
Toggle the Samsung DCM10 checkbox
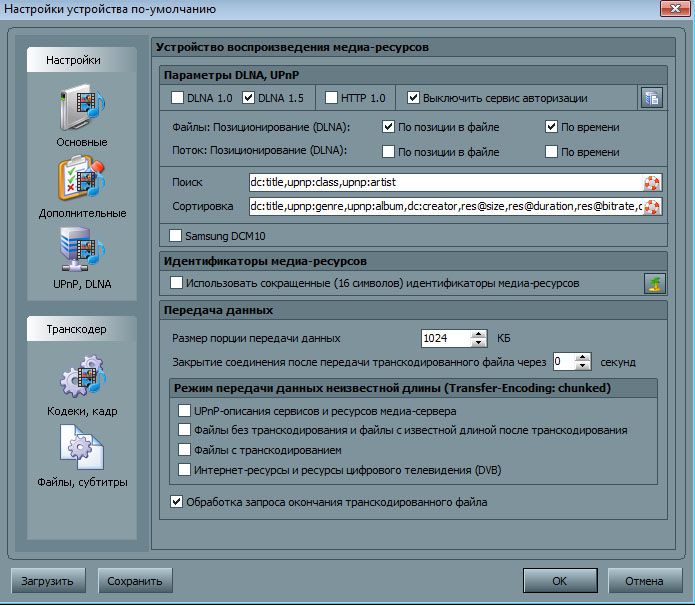[177, 237]
